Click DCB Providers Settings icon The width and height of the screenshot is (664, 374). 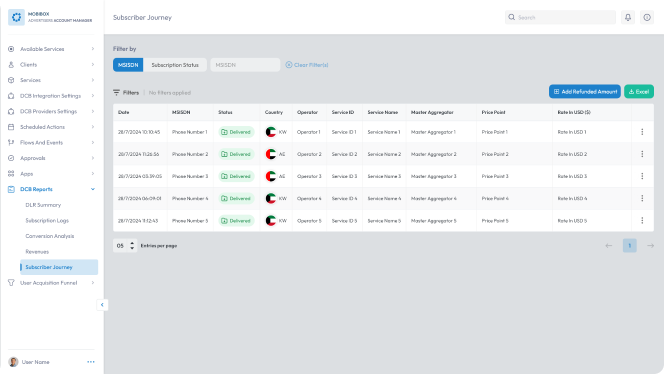(11, 111)
